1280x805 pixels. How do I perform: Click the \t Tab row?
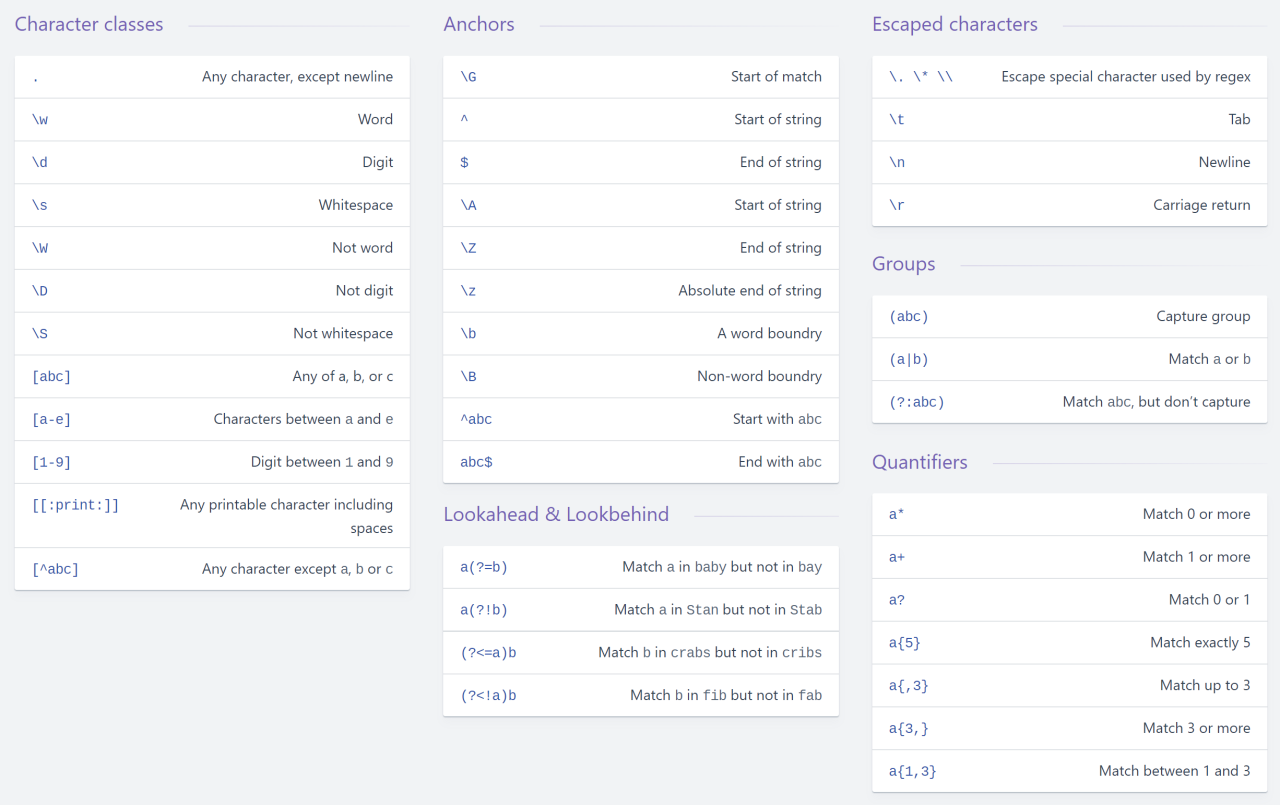tap(1069, 120)
